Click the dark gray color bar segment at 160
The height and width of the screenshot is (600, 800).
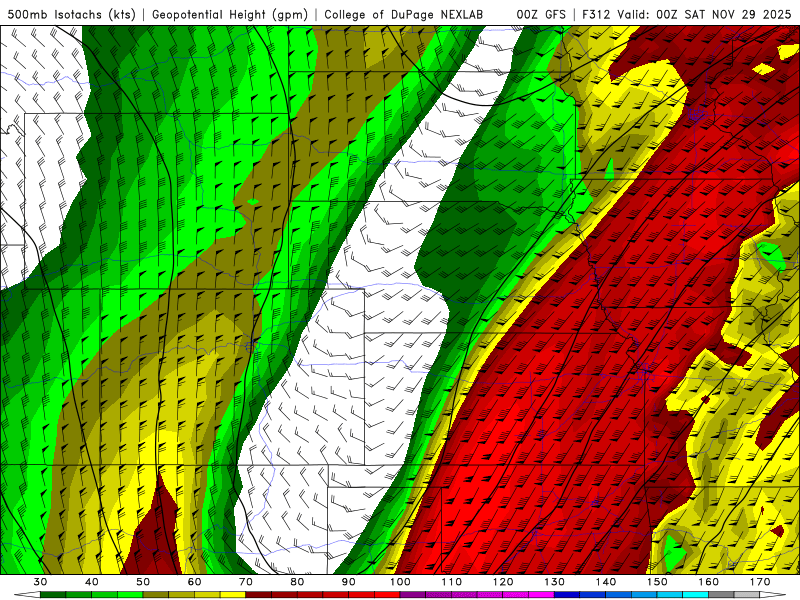tap(721, 595)
